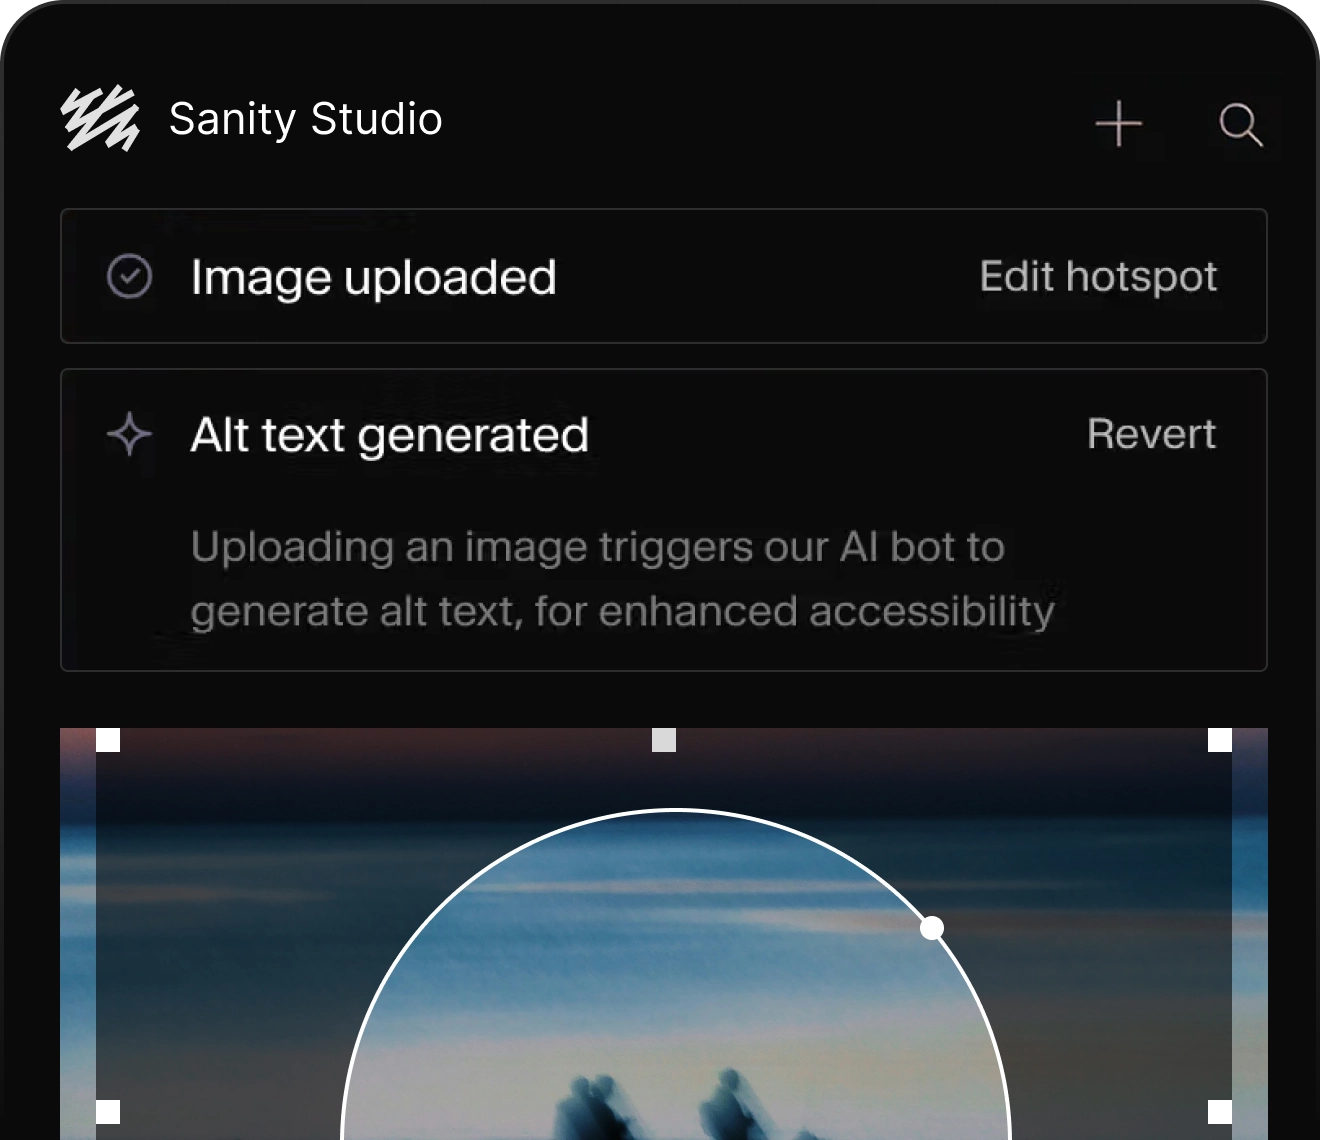Screen dimensions: 1320x1140
Task: Click the "Uploading an image triggers" description line
Action: tap(597, 548)
